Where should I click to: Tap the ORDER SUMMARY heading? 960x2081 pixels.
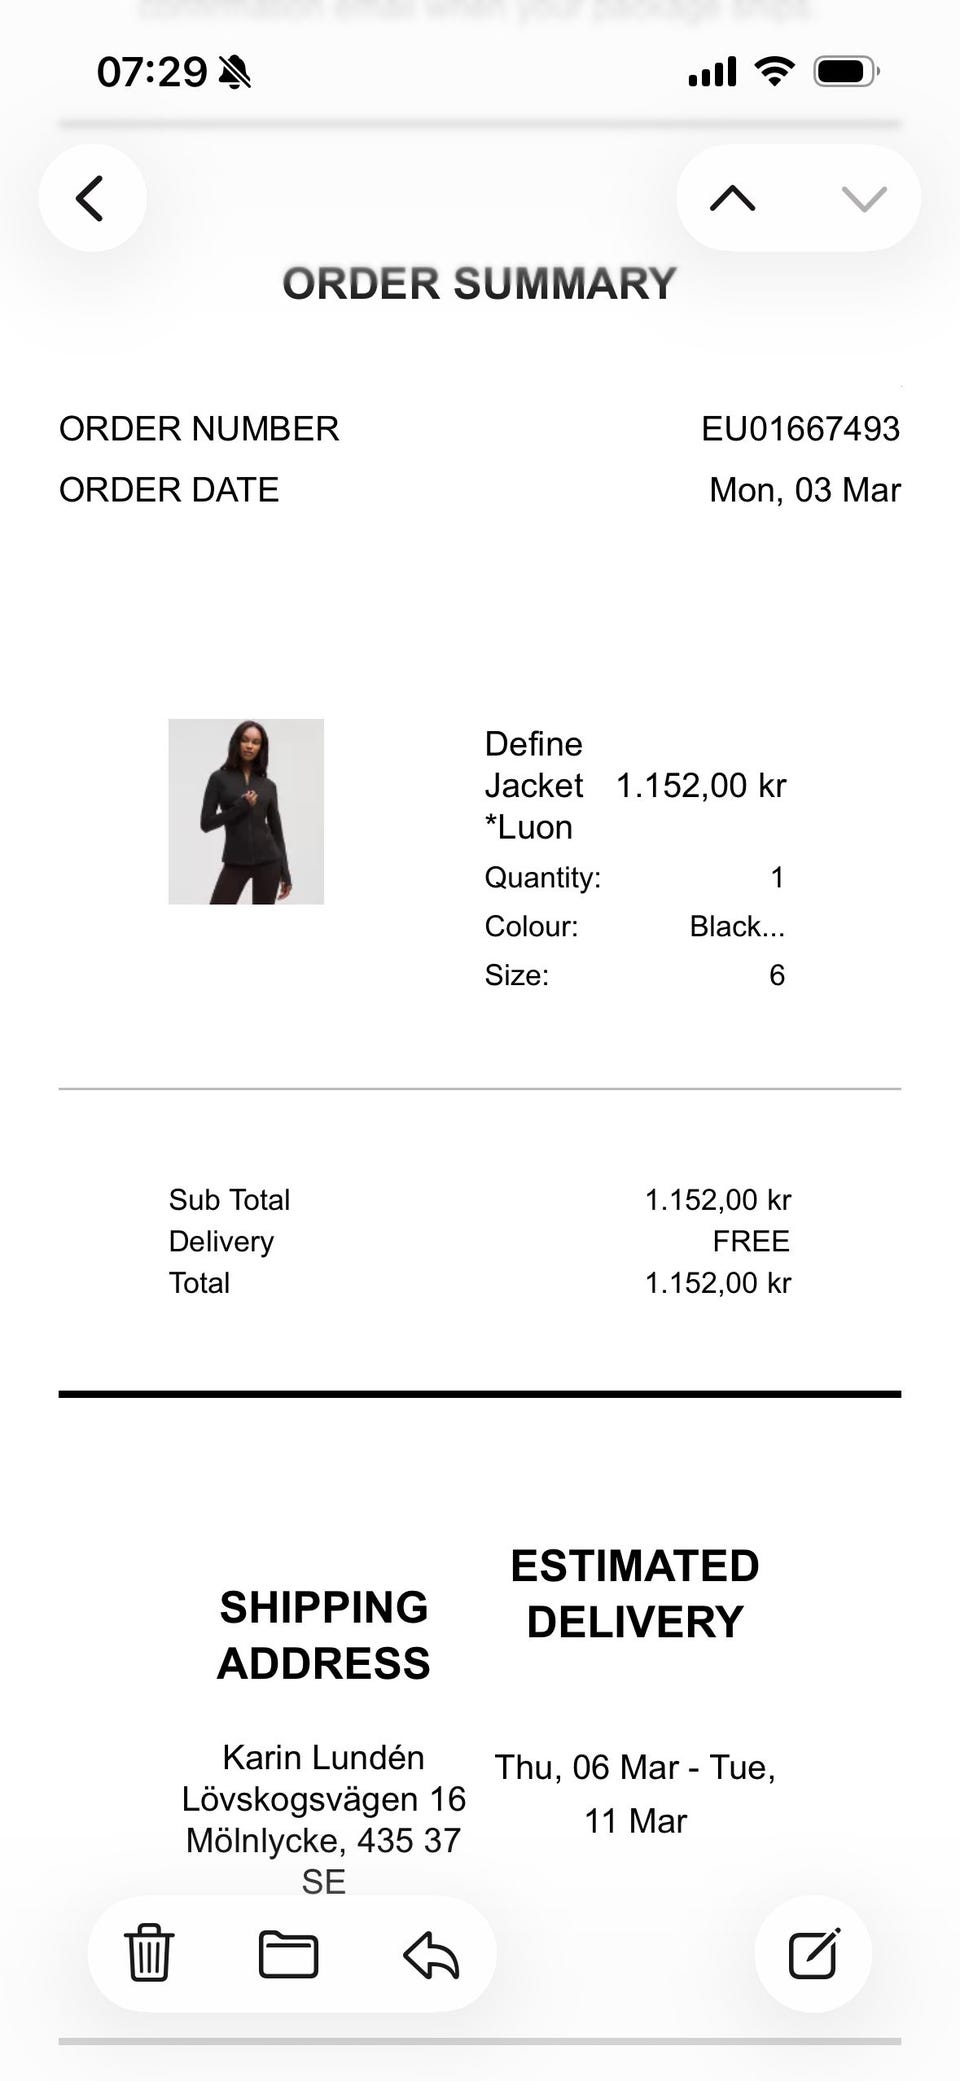pyautogui.click(x=479, y=284)
